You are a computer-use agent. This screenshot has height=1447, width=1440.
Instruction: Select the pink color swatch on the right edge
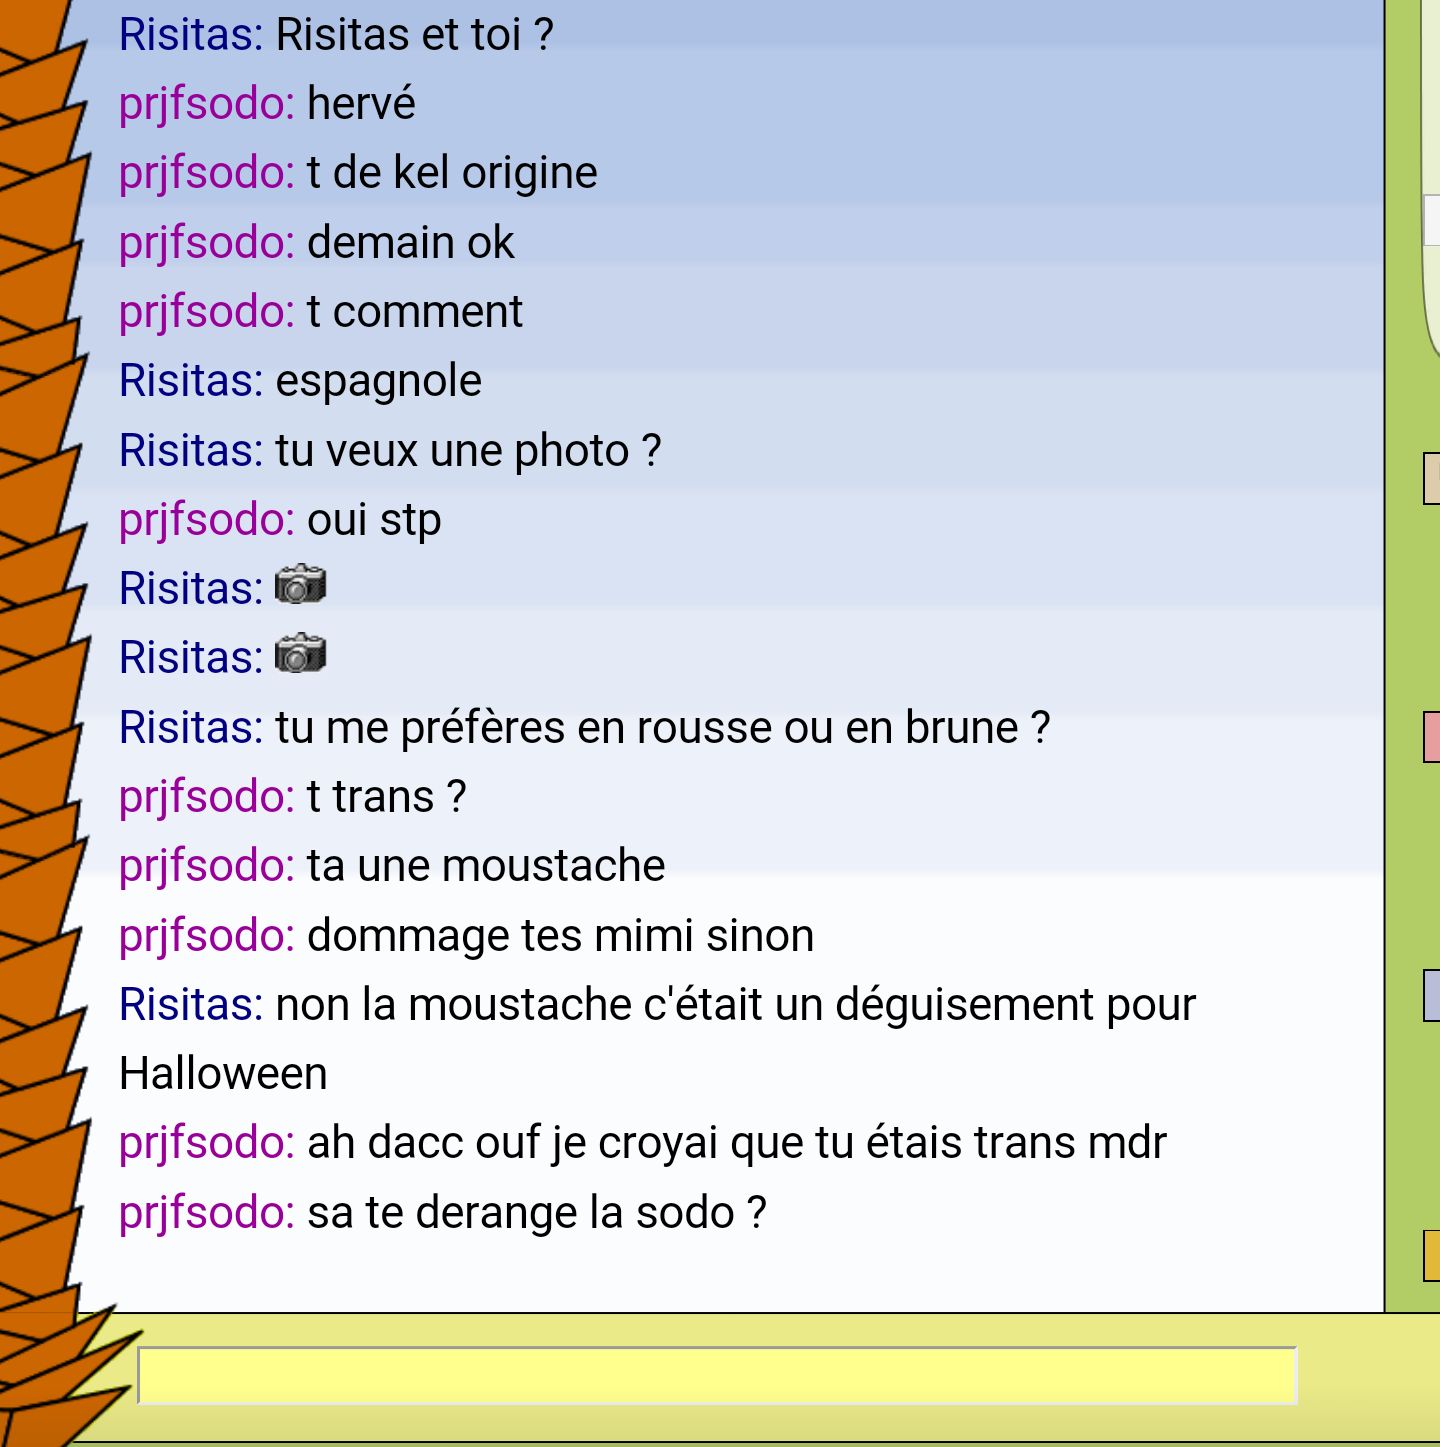pyautogui.click(x=1431, y=737)
